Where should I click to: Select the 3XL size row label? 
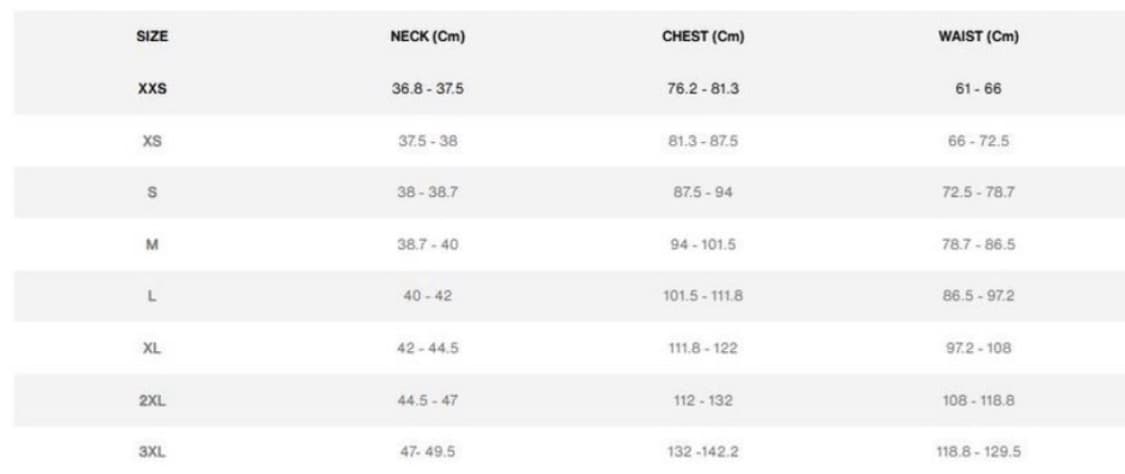pyautogui.click(x=152, y=452)
